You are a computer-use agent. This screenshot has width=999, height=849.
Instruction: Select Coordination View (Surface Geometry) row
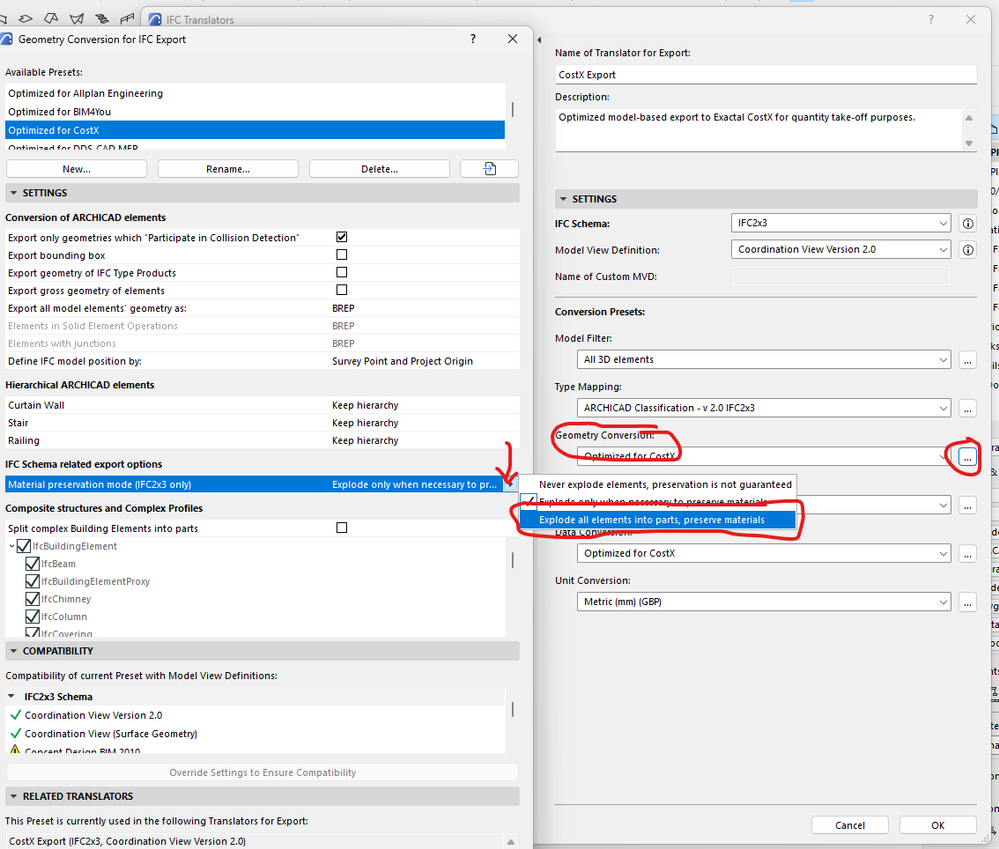point(255,734)
